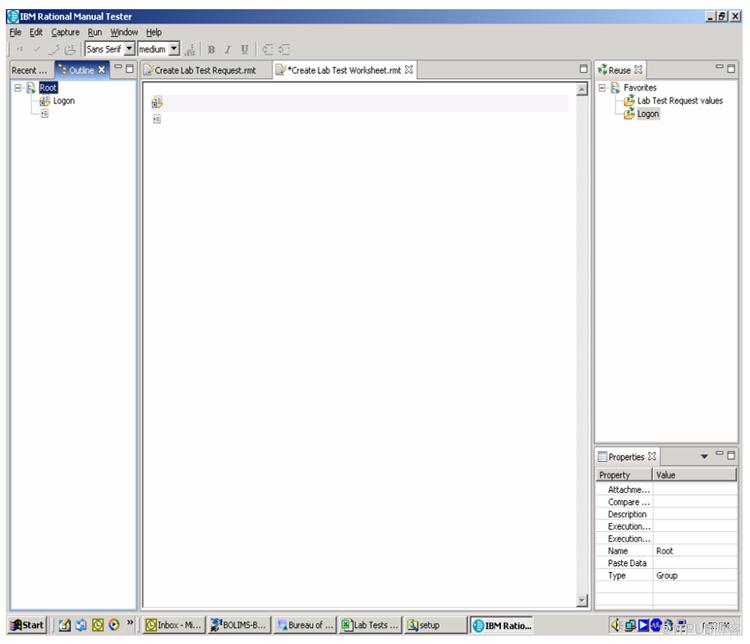Screen dimensions: 750x644
Task: Switch to the Recent view tab
Action: (x=32, y=70)
